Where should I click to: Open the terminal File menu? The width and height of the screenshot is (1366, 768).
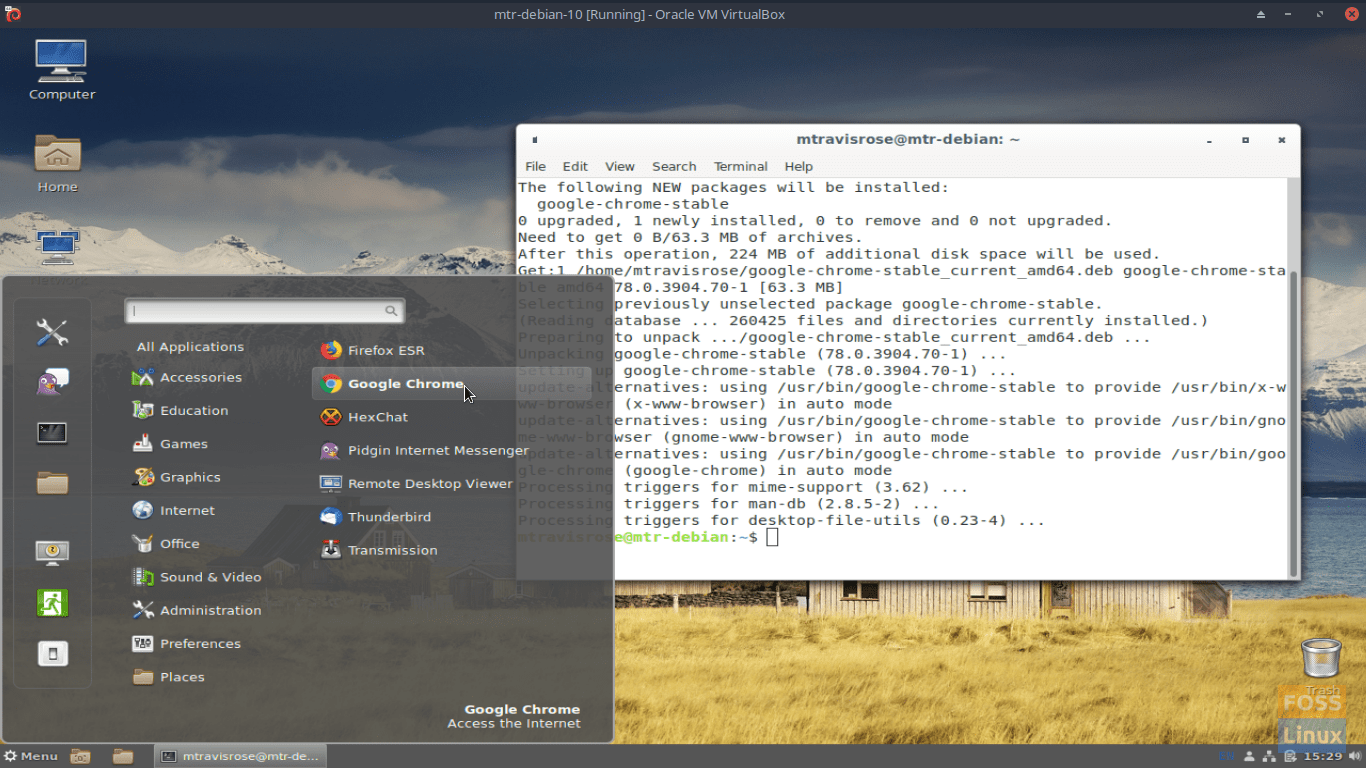coord(536,167)
